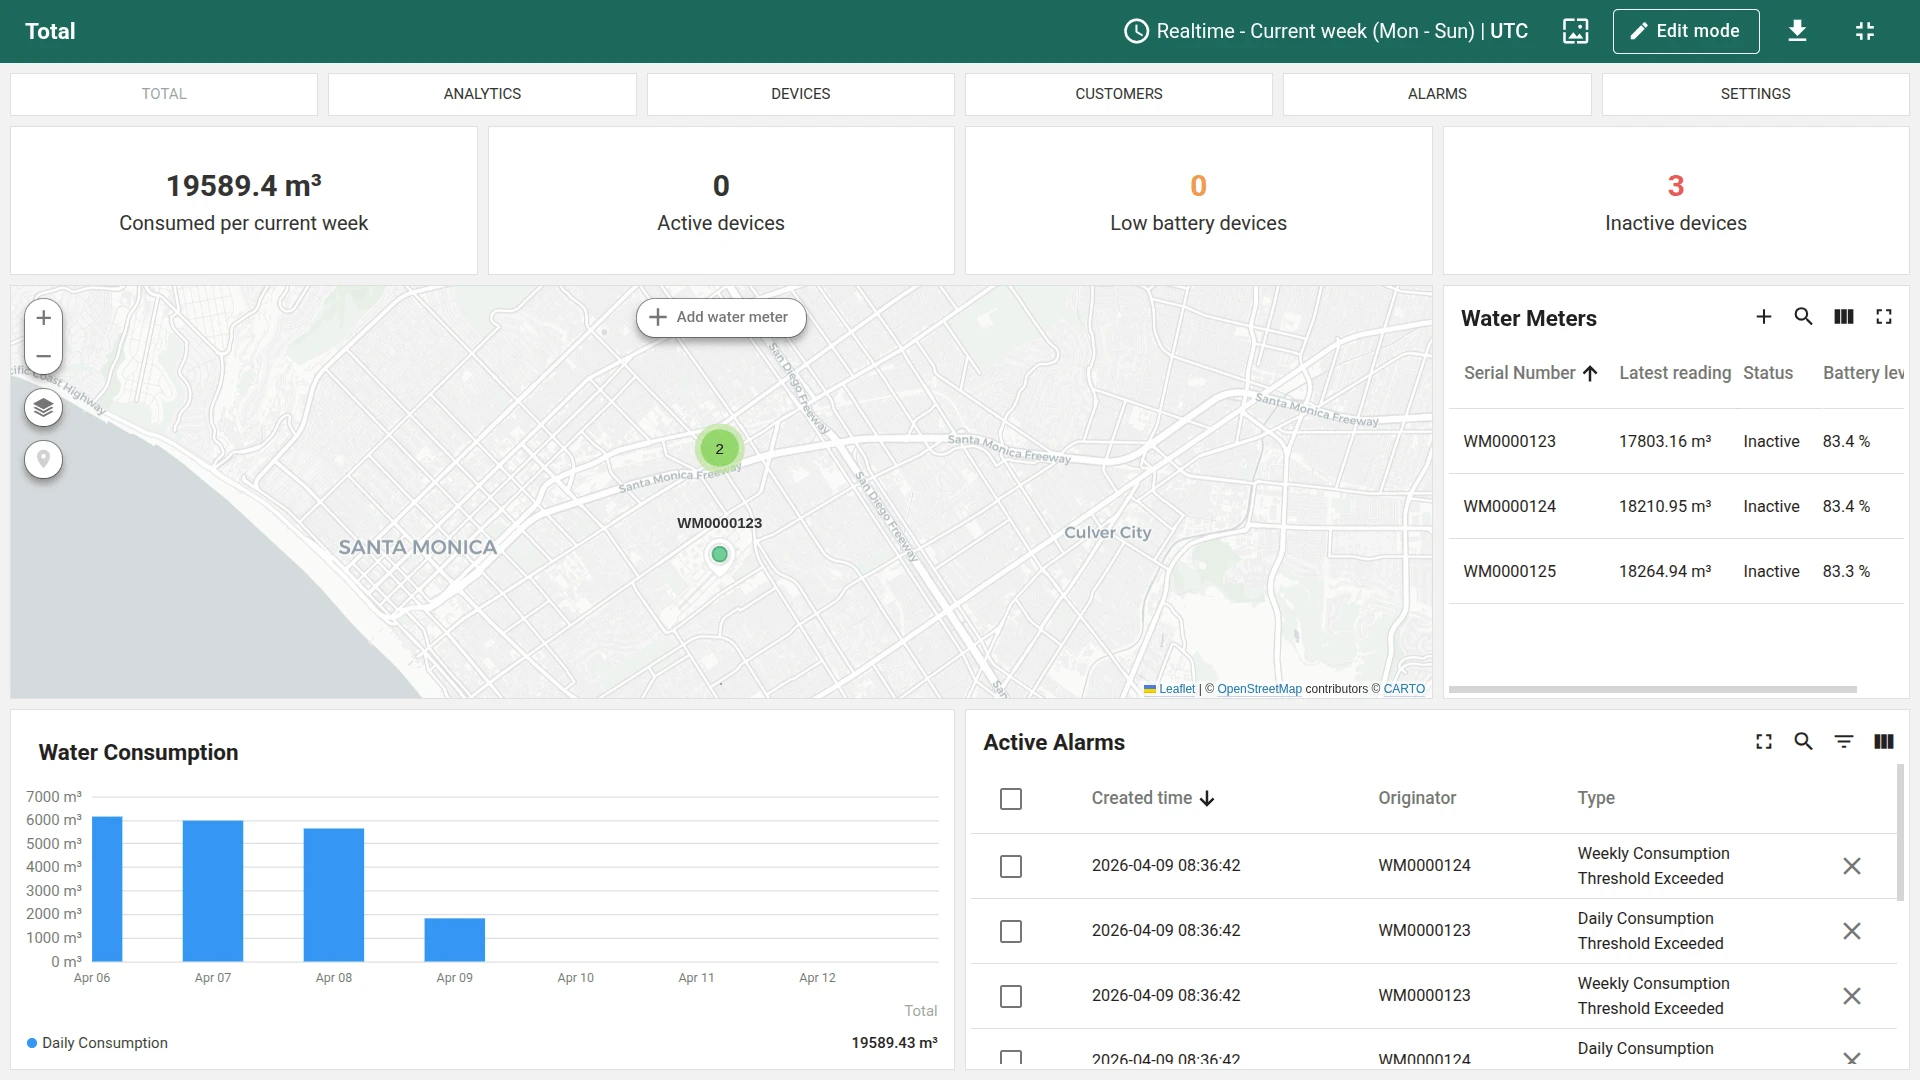This screenshot has width=1920, height=1080.
Task: Add a water meter with plus icon in Water Meters
Action: click(x=1764, y=317)
